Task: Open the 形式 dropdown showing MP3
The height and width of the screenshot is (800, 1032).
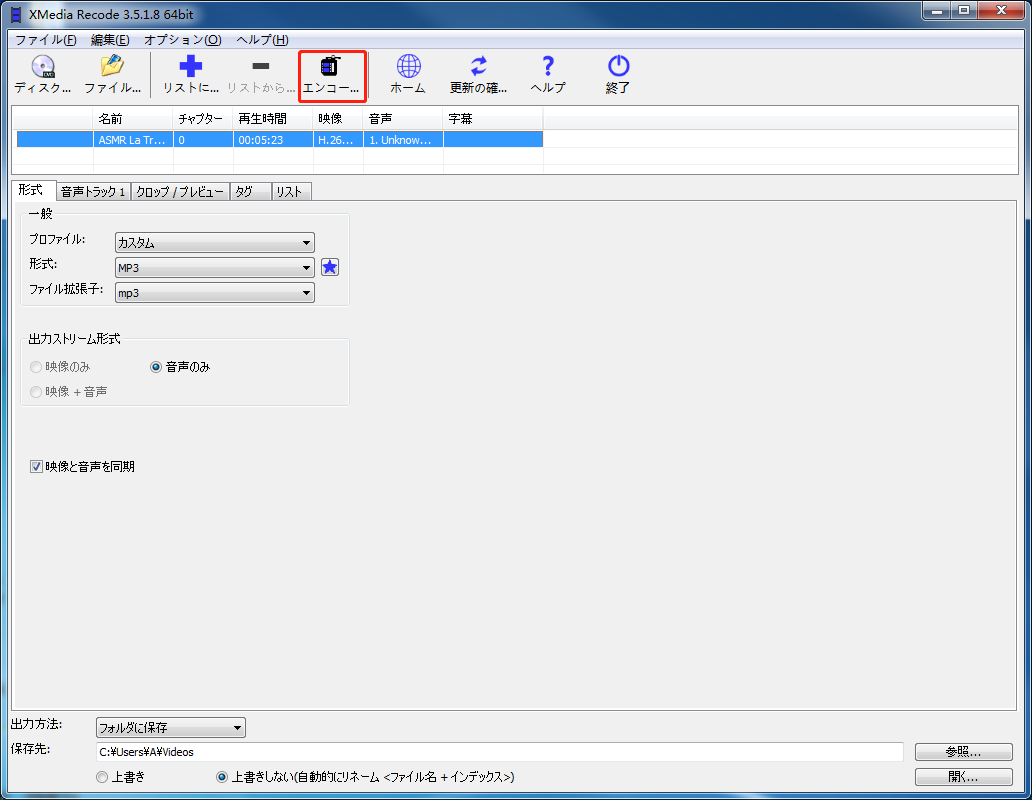Action: [215, 268]
